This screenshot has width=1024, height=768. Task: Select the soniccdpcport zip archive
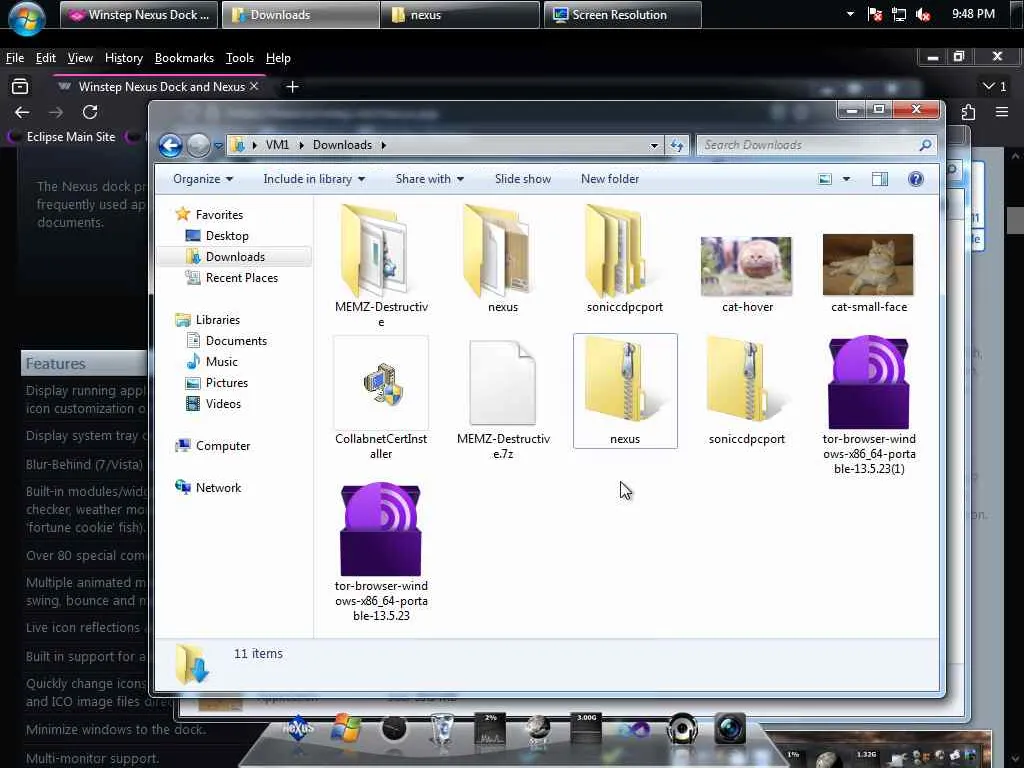pos(746,391)
